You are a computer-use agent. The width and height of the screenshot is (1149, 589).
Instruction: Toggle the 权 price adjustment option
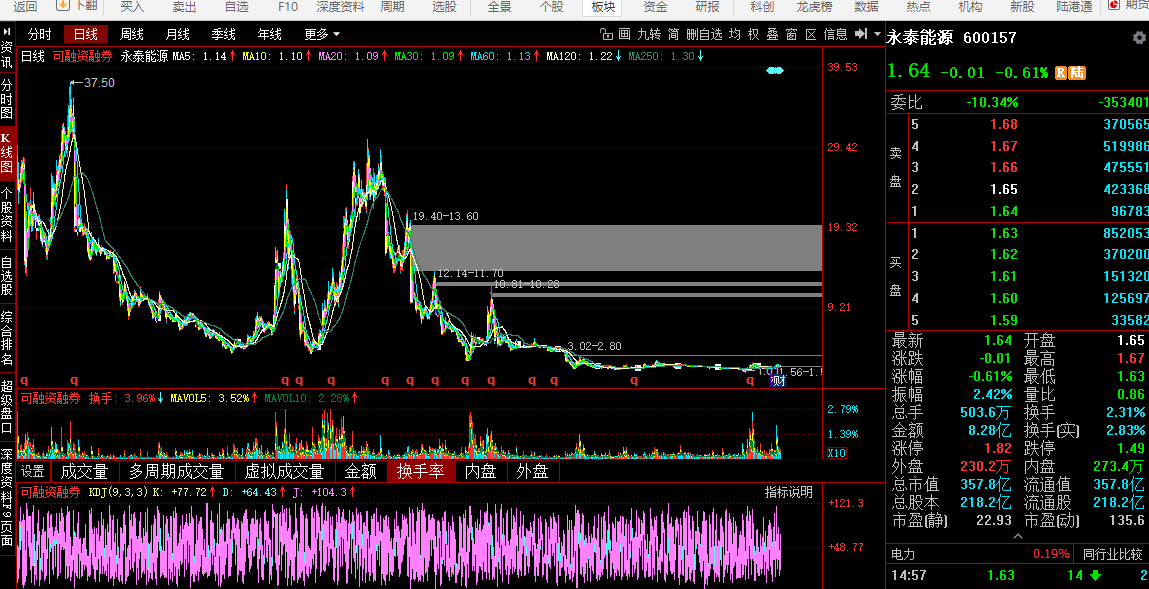(753, 34)
